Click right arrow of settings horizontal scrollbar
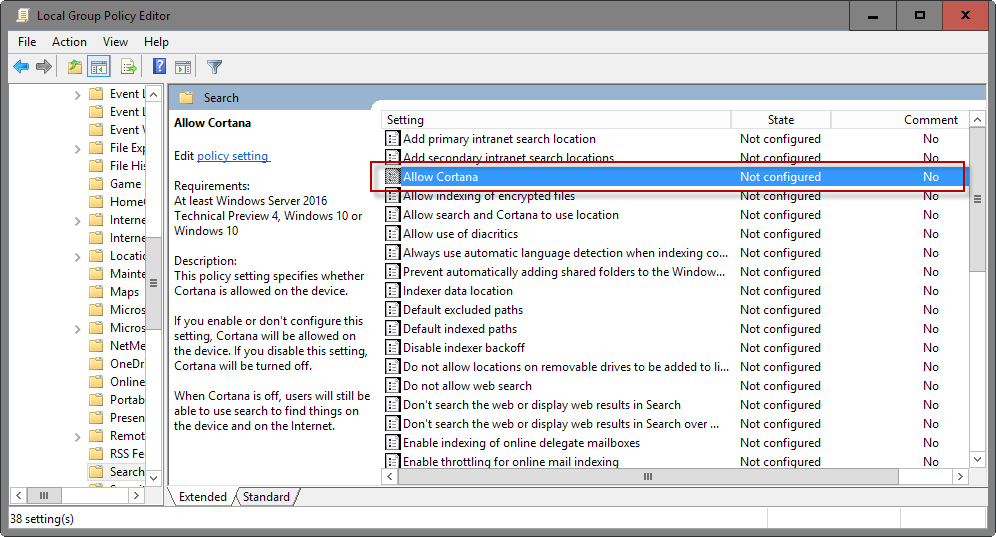The height and width of the screenshot is (537, 996). coord(960,477)
